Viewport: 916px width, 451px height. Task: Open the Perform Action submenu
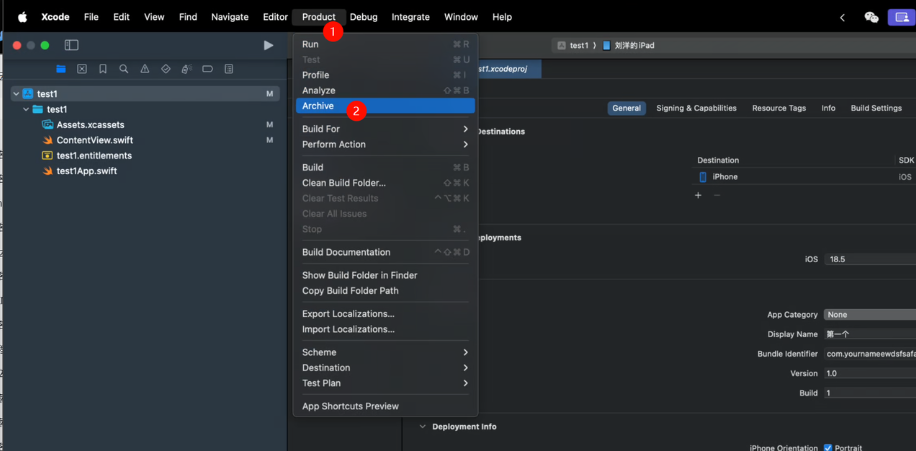point(385,144)
